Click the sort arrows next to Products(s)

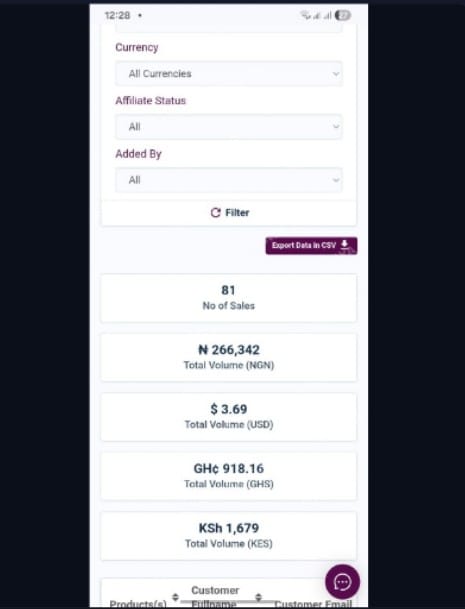[175, 597]
